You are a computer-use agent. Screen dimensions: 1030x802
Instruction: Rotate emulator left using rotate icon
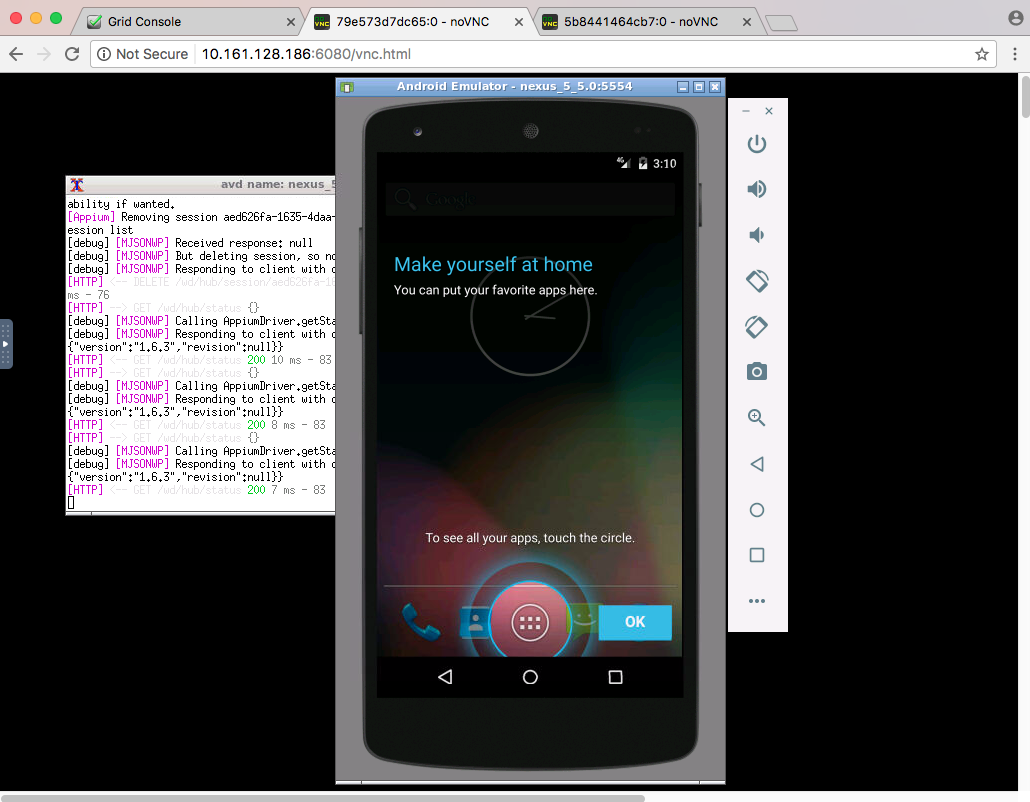(757, 281)
